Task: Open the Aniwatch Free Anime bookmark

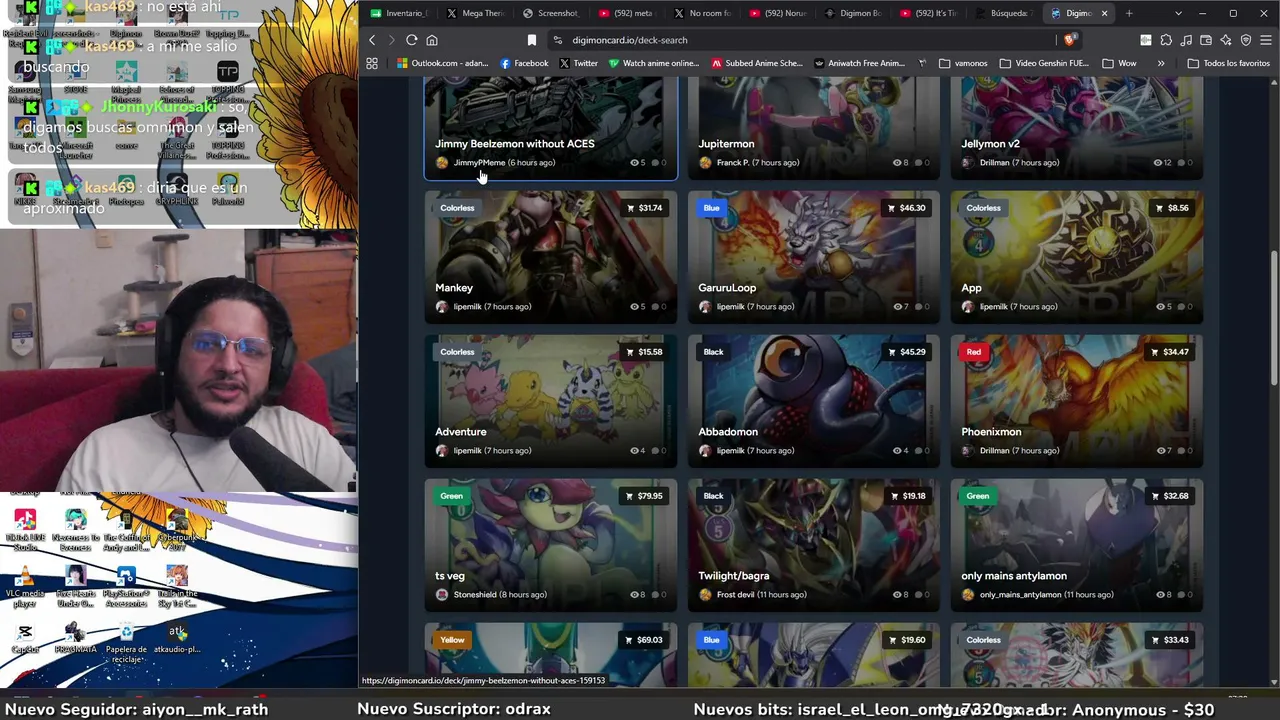Action: coord(858,63)
